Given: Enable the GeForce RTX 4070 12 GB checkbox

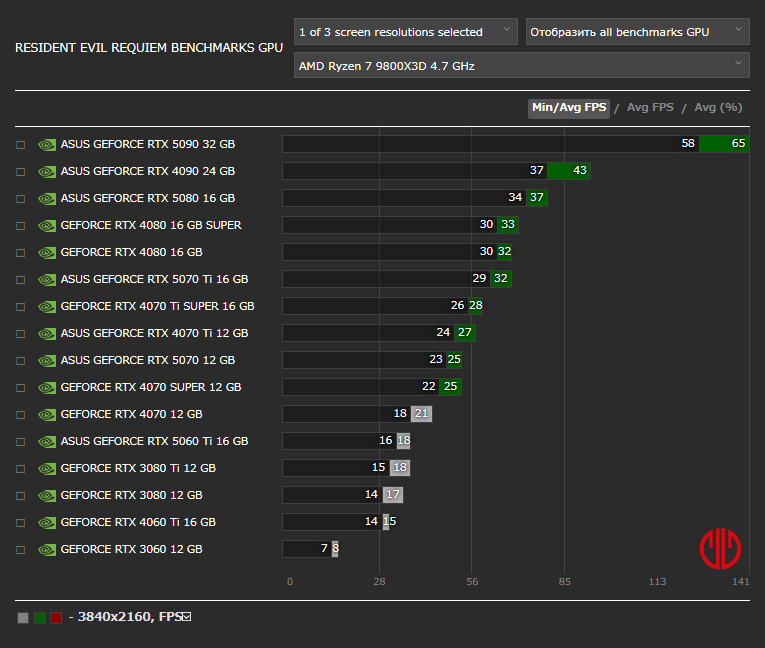Looking at the screenshot, I should [x=20, y=414].
